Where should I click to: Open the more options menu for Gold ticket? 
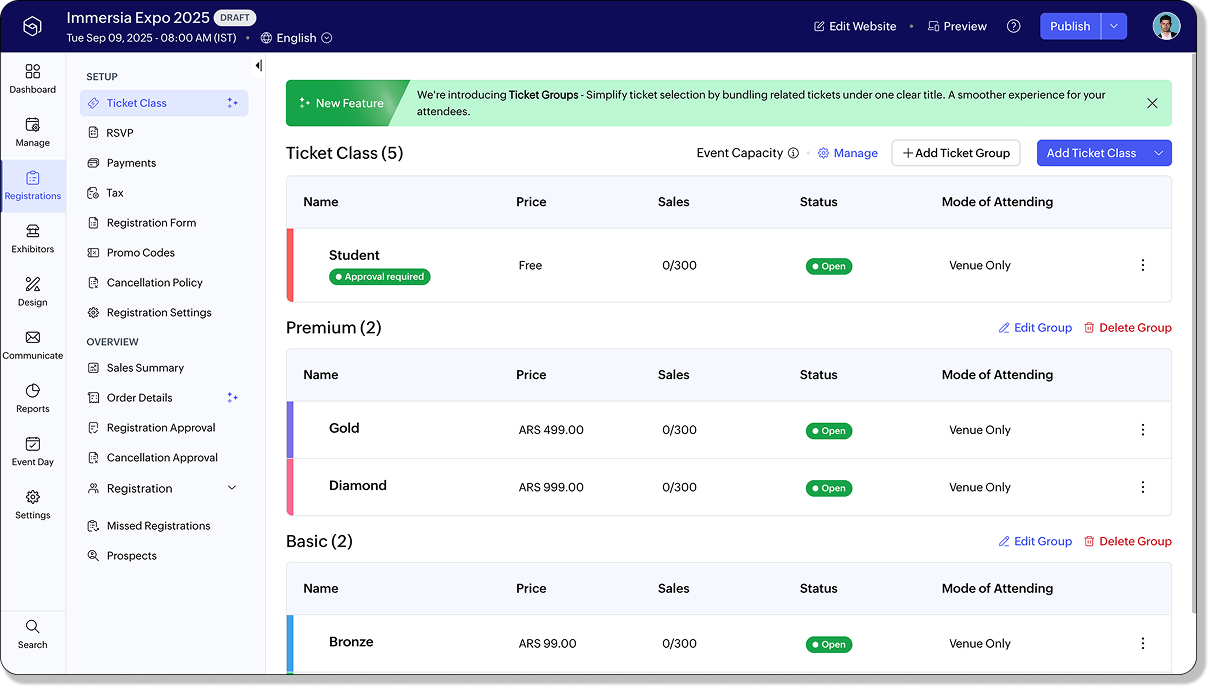(1142, 430)
